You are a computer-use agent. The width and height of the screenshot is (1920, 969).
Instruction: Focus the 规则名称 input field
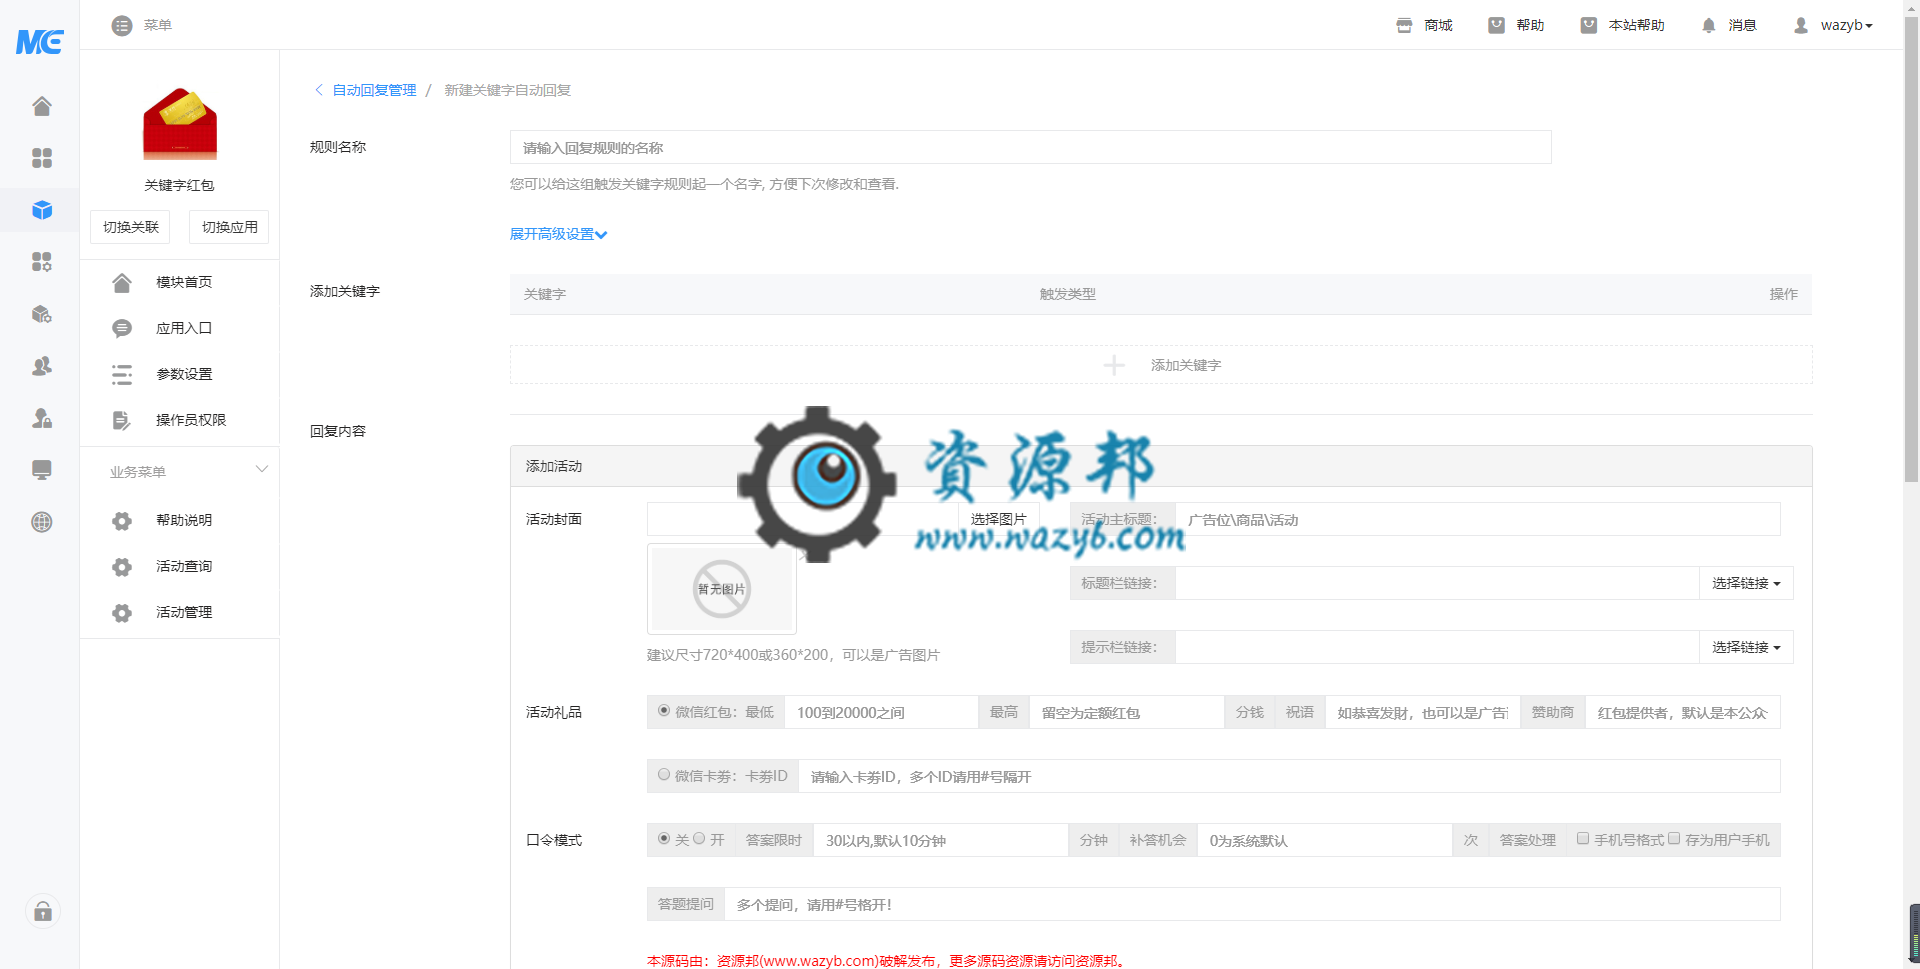coord(1030,147)
